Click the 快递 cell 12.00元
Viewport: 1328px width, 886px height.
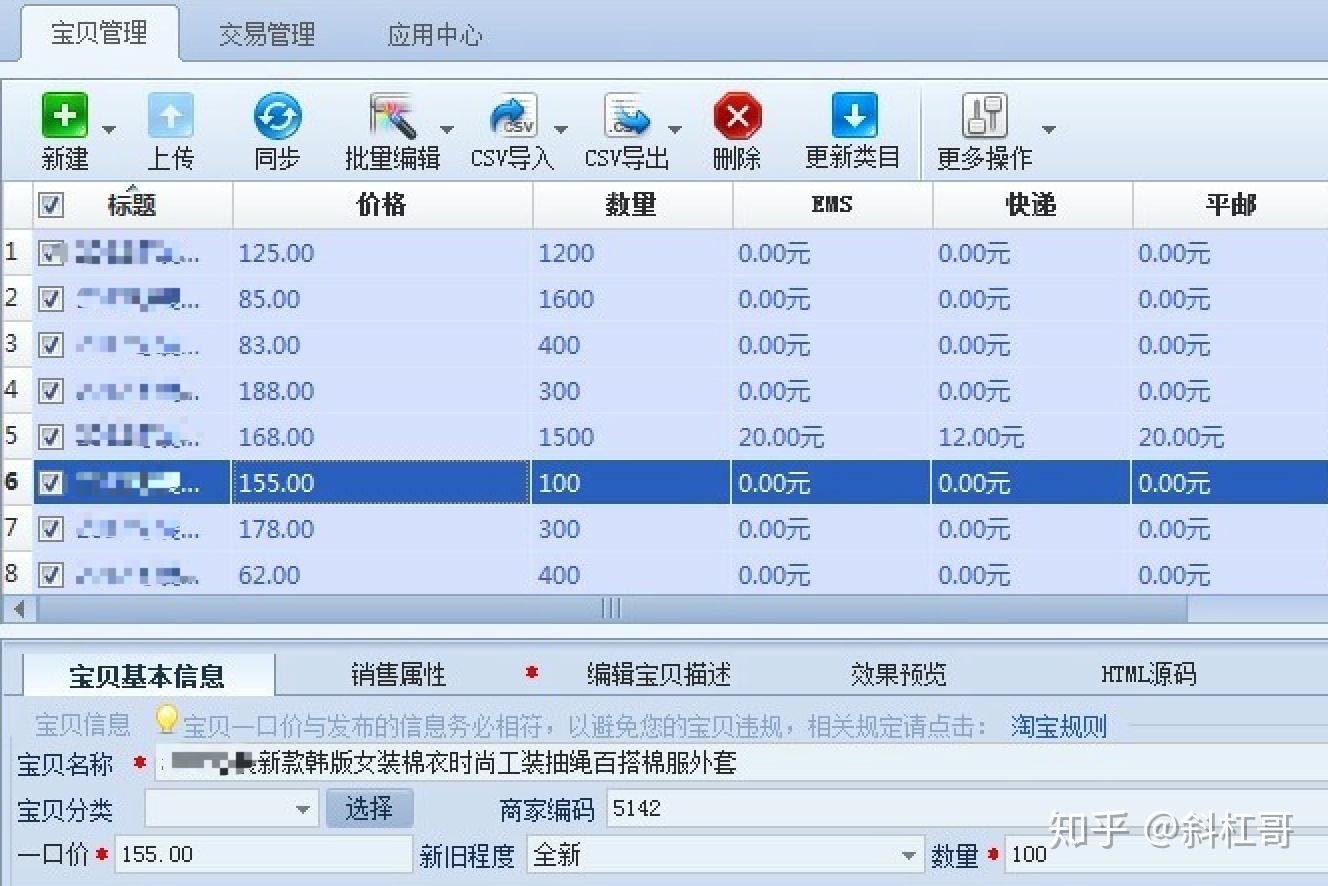click(x=1032, y=437)
